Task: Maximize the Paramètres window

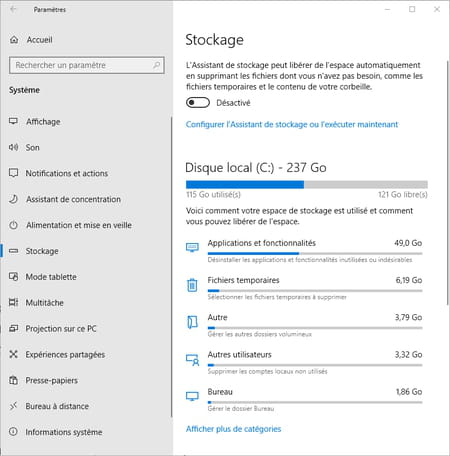Action: [412, 9]
